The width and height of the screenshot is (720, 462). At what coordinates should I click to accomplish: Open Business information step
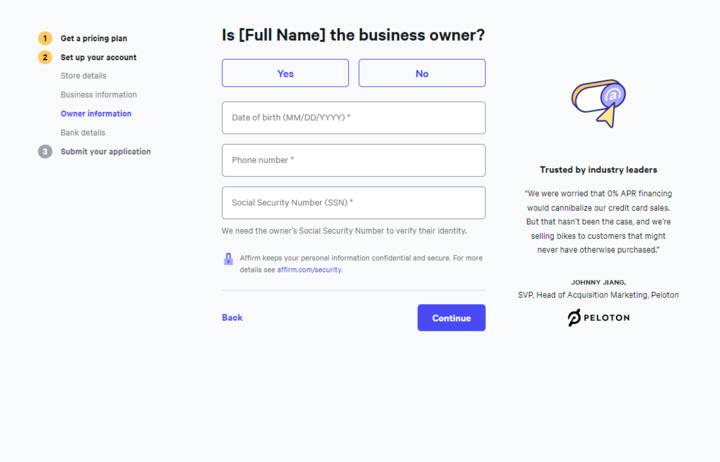pos(99,95)
